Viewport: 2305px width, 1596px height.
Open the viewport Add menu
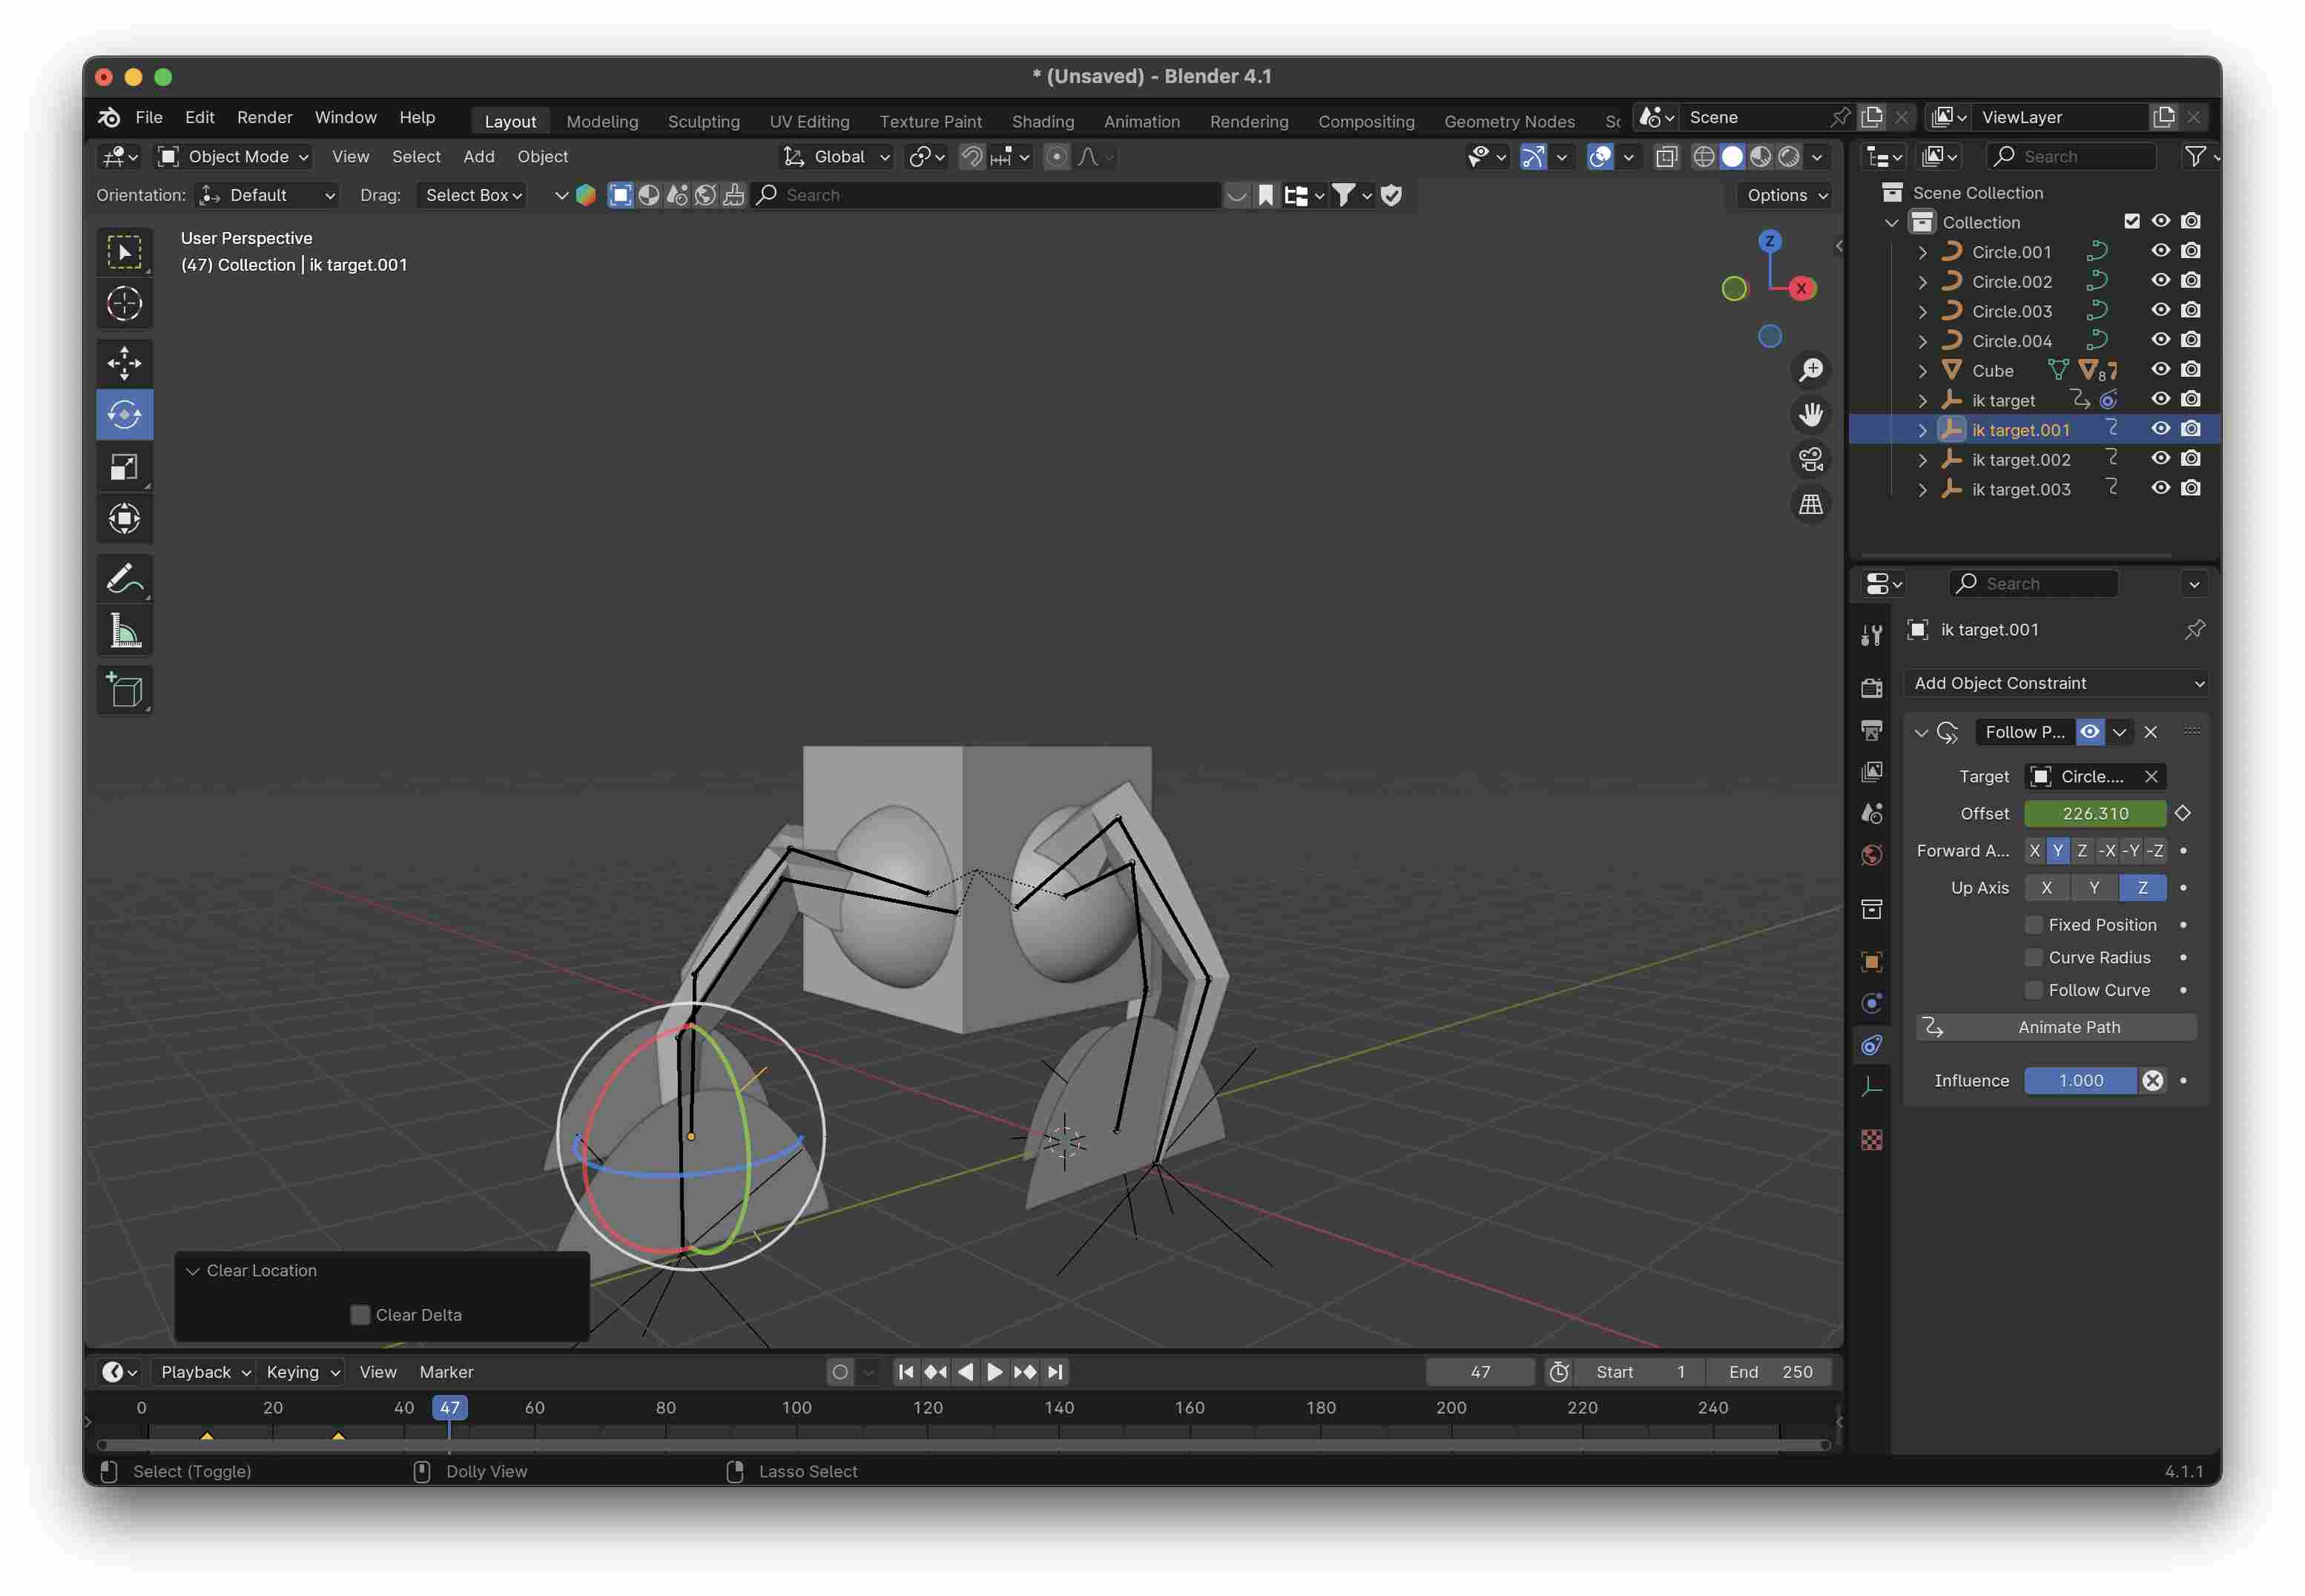(x=479, y=156)
